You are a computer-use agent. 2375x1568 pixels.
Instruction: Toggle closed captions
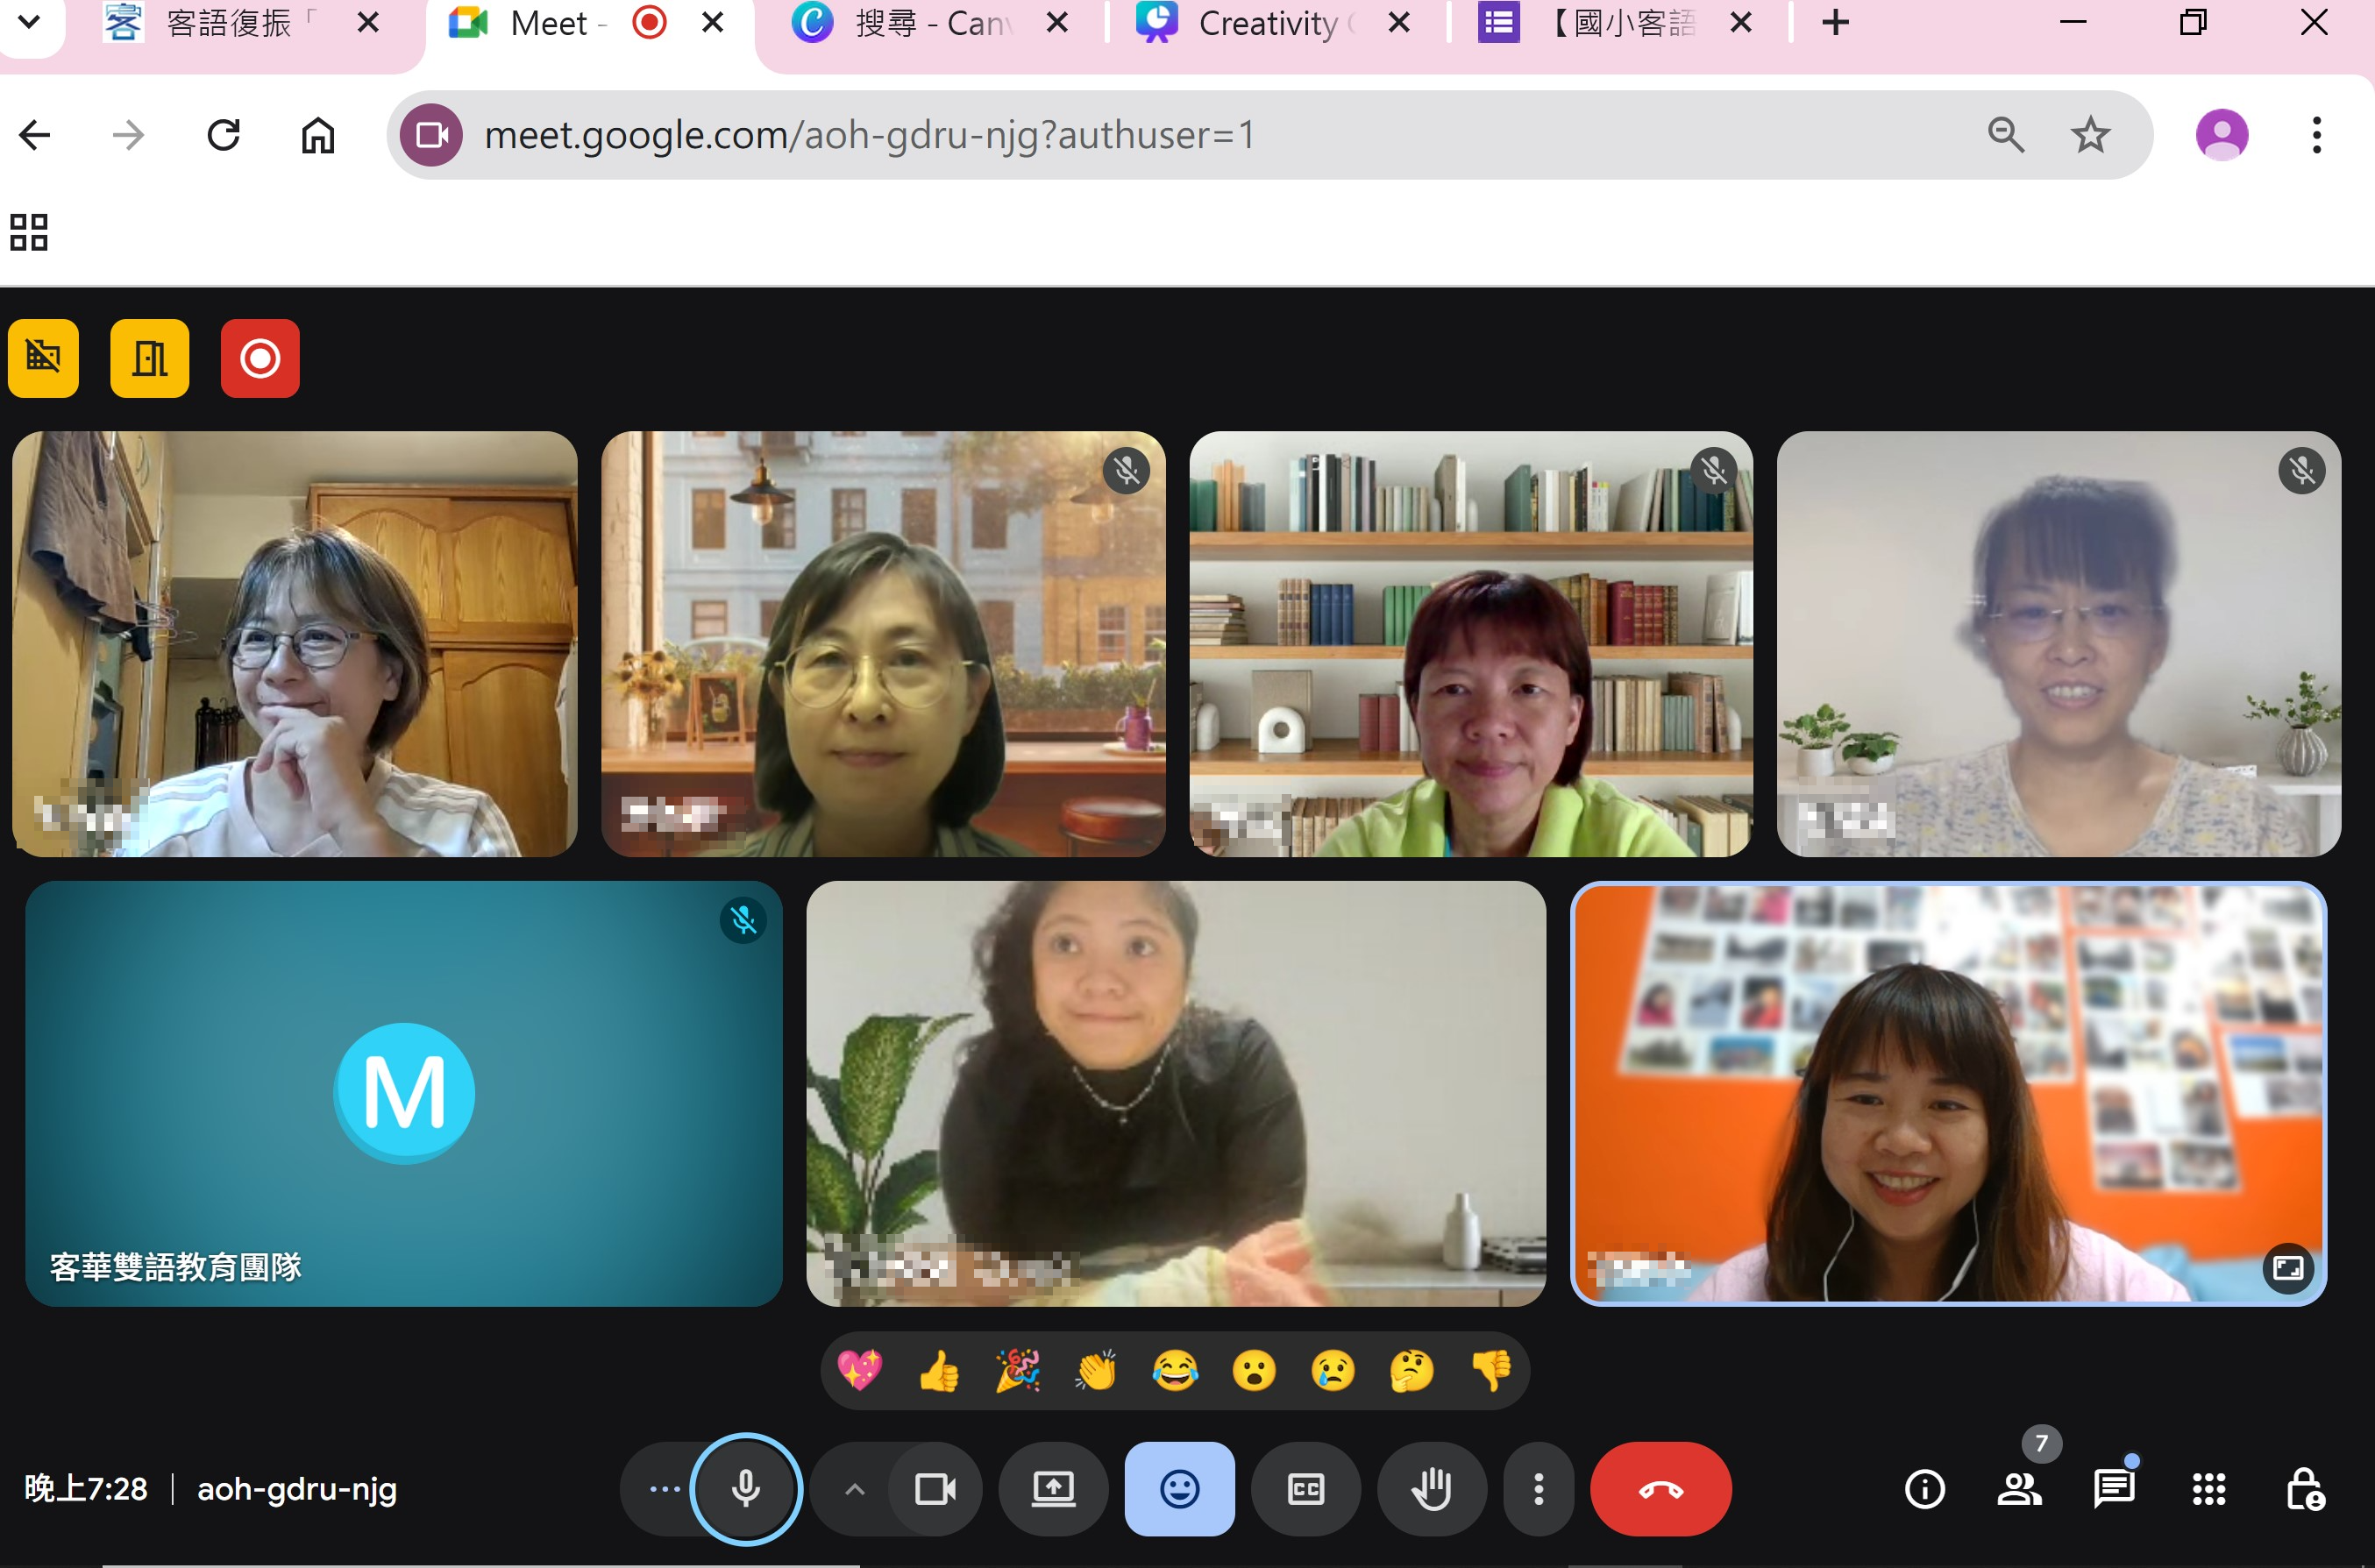(x=1305, y=1489)
